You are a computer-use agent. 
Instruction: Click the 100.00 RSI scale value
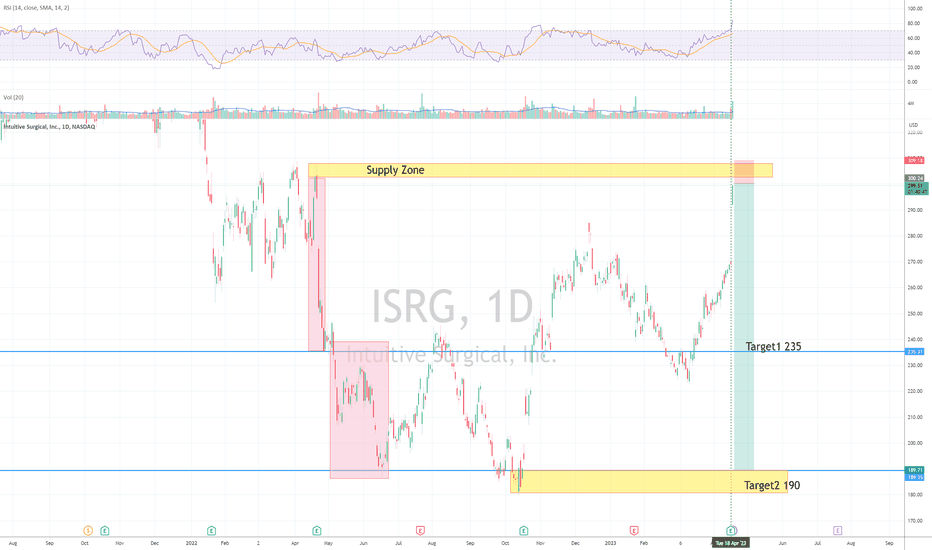point(914,8)
